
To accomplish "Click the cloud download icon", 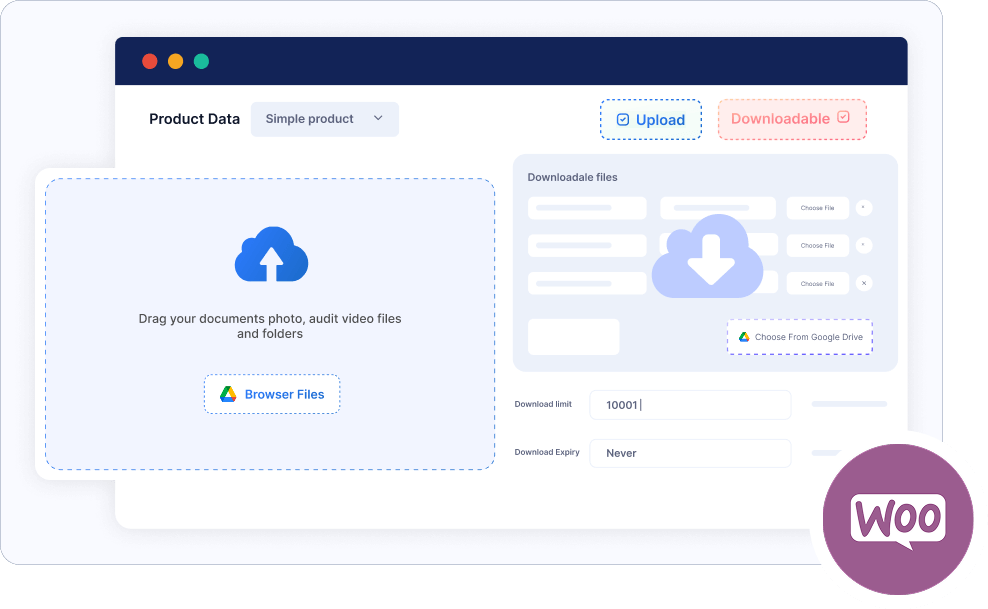I will (707, 257).
